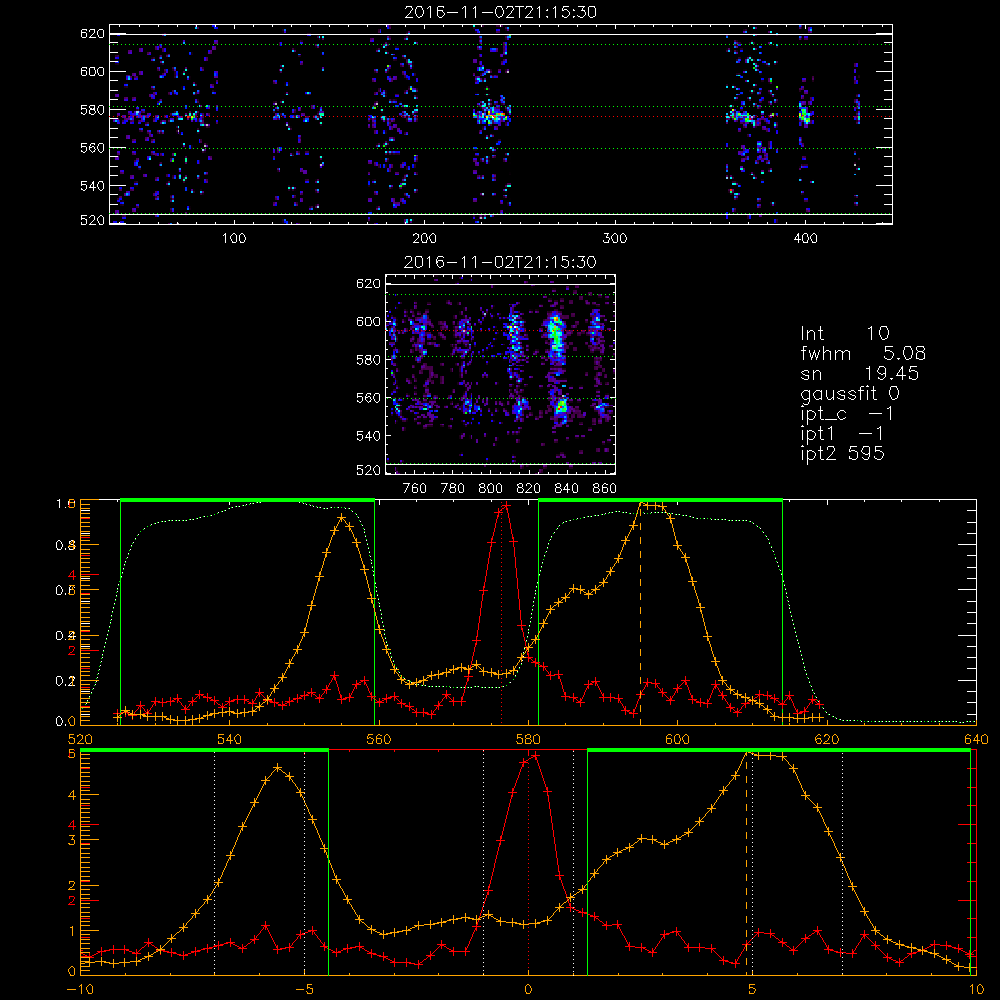Click x-axis label '840' of middle spectrogram
Screen dimensions: 1000x1000
point(566,489)
